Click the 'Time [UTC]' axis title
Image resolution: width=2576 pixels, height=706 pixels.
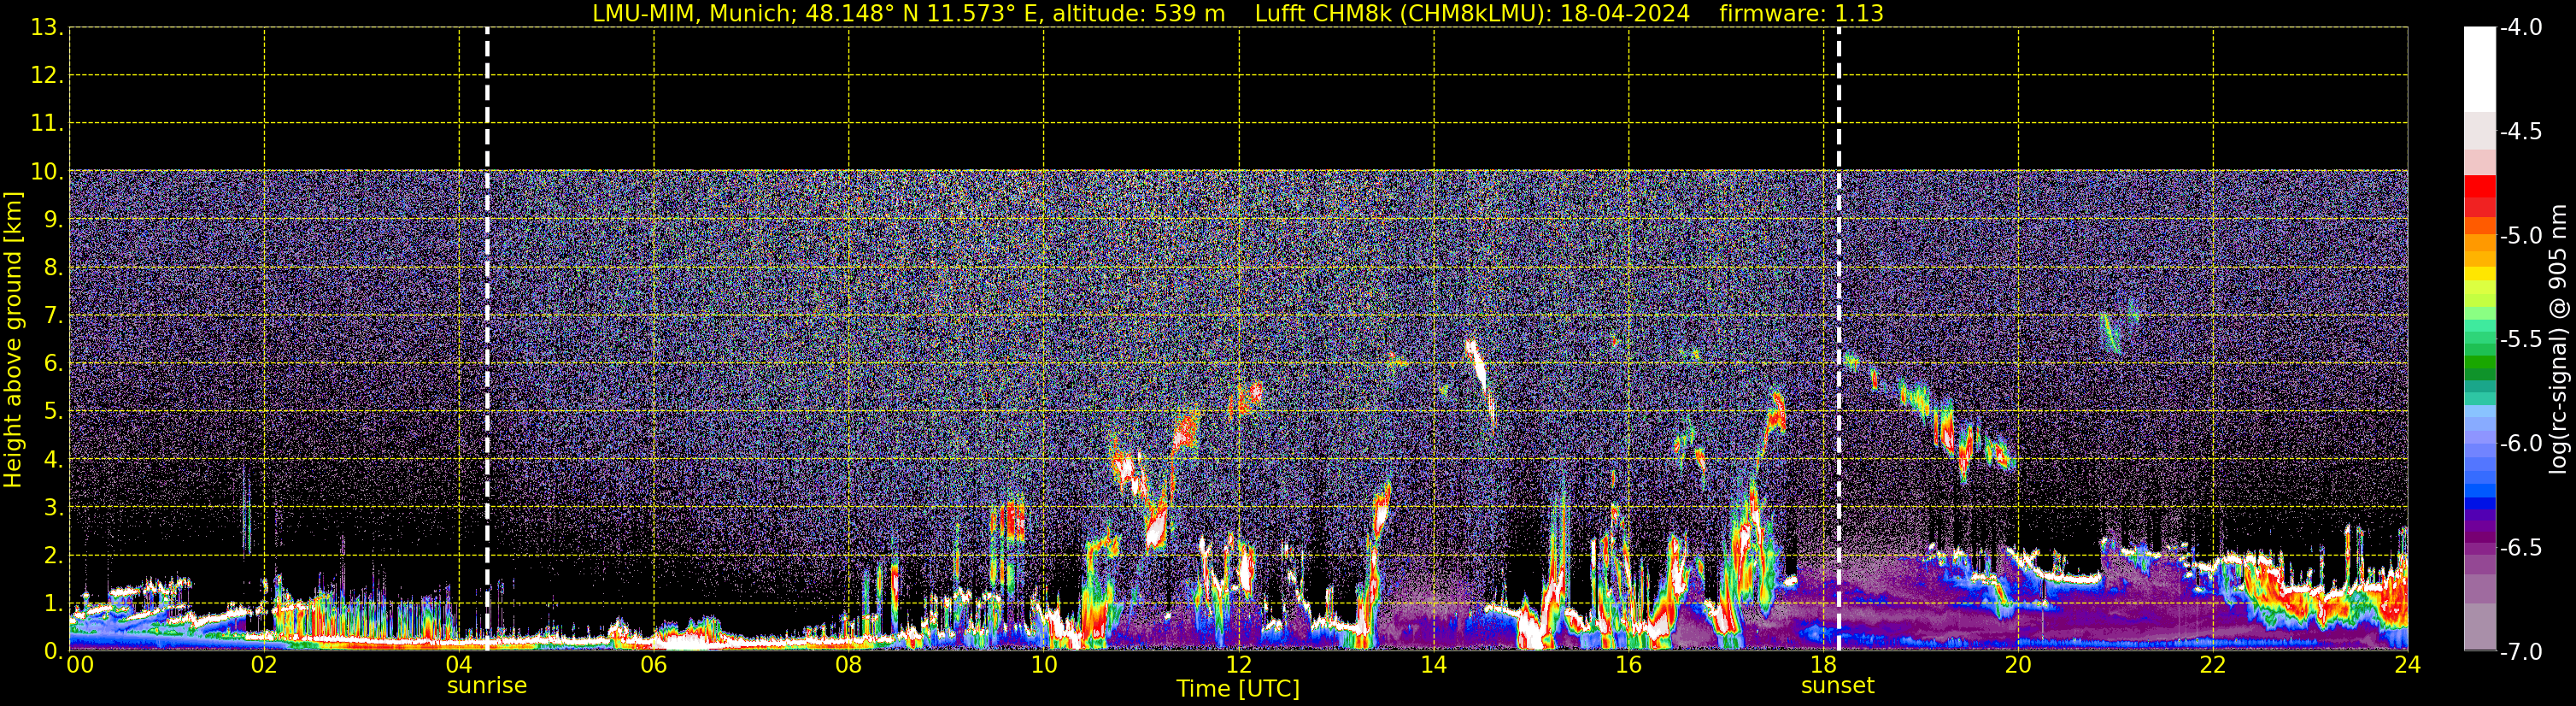pos(1238,689)
